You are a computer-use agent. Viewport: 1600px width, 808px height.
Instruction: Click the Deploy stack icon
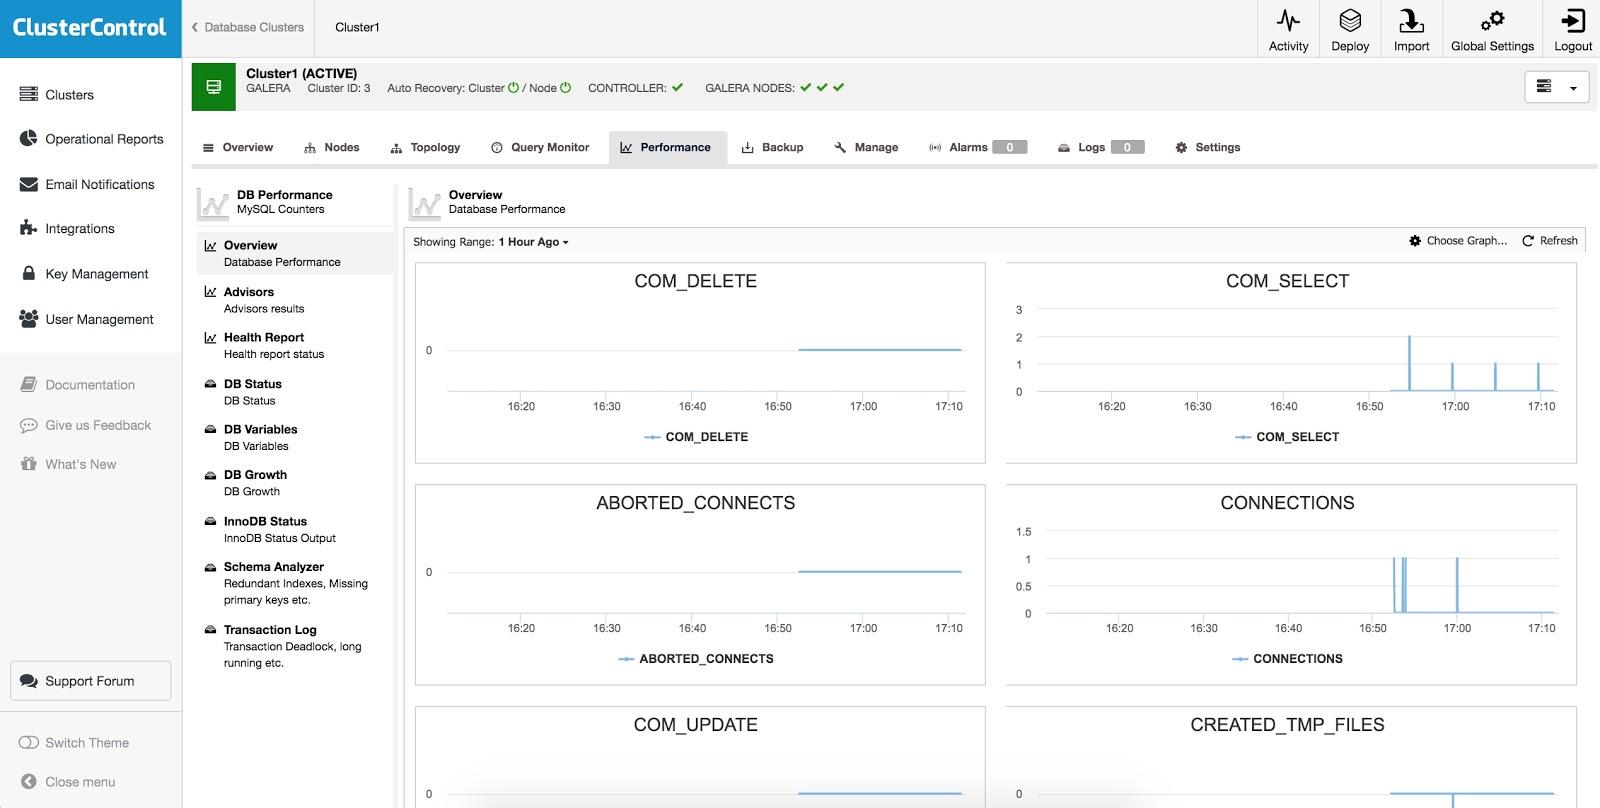pyautogui.click(x=1350, y=20)
